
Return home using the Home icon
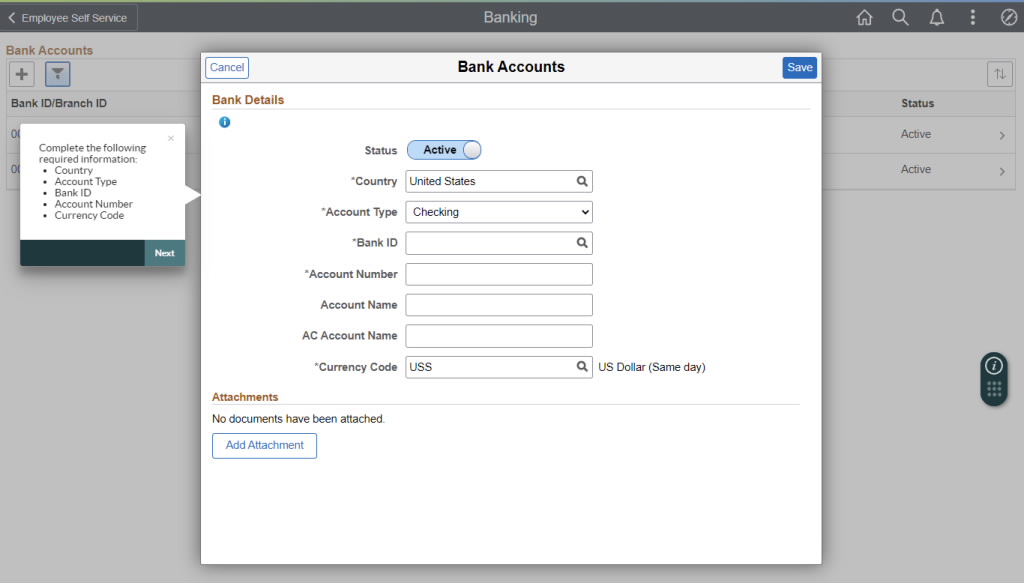(x=864, y=17)
